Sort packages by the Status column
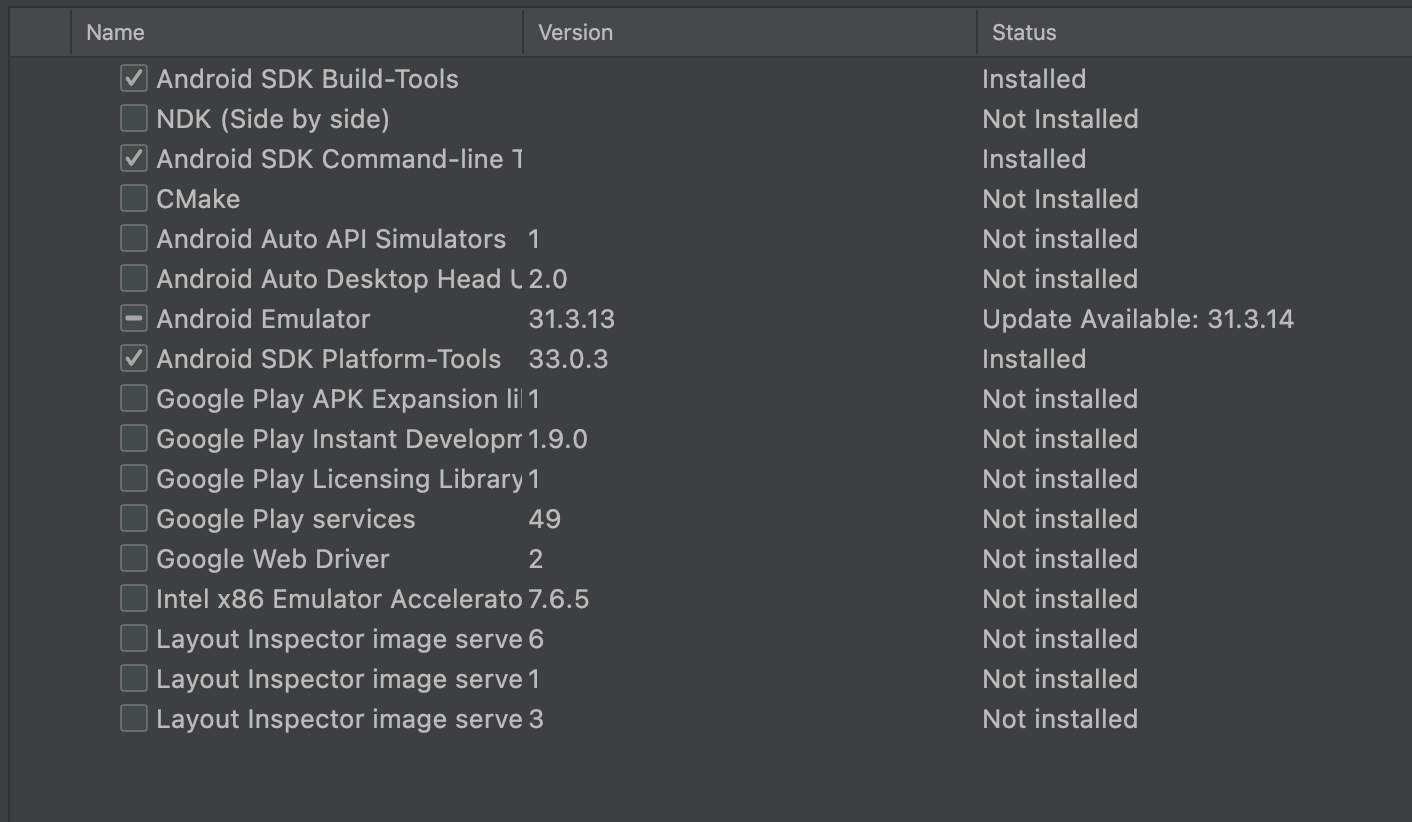This screenshot has width=1412, height=822. (x=1022, y=32)
